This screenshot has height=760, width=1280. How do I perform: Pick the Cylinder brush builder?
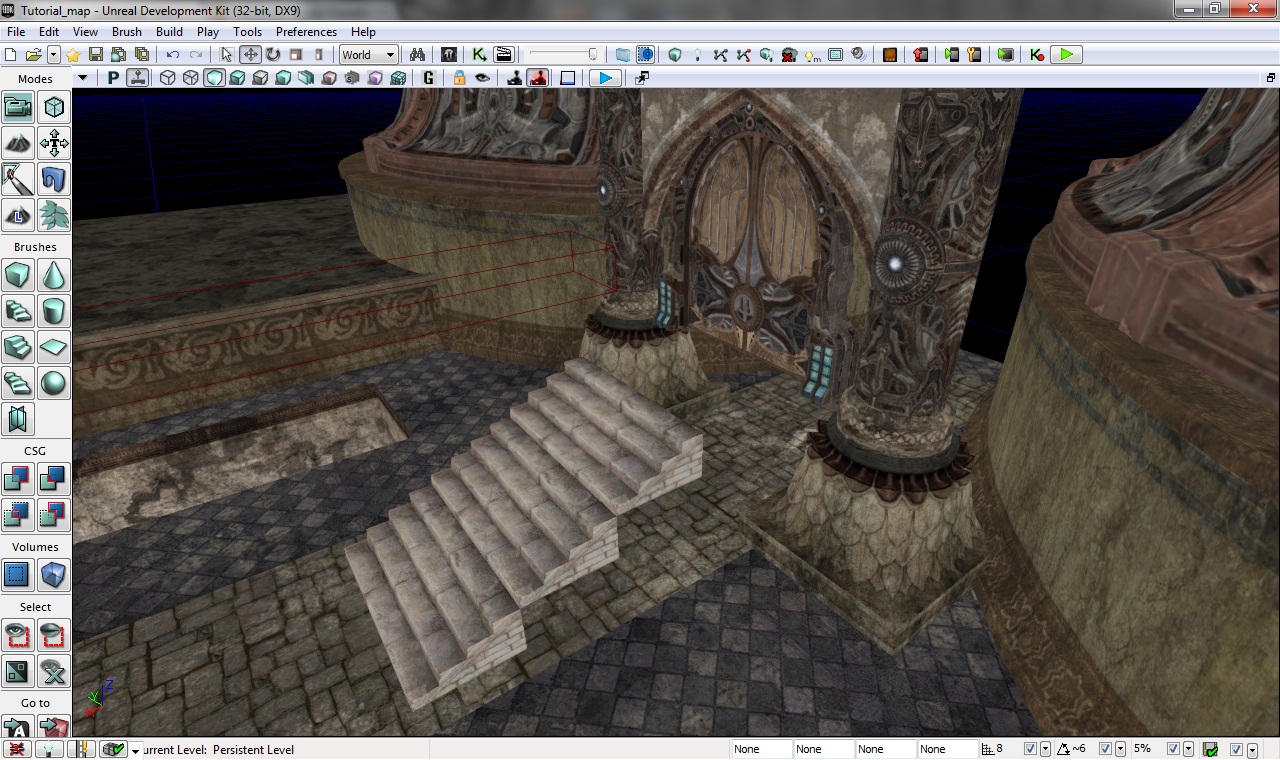coord(54,311)
